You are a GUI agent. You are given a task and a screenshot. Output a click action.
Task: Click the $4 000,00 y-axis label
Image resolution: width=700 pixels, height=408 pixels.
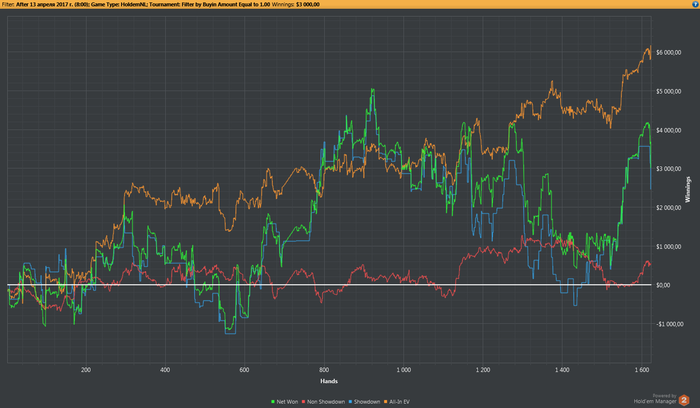[669, 130]
